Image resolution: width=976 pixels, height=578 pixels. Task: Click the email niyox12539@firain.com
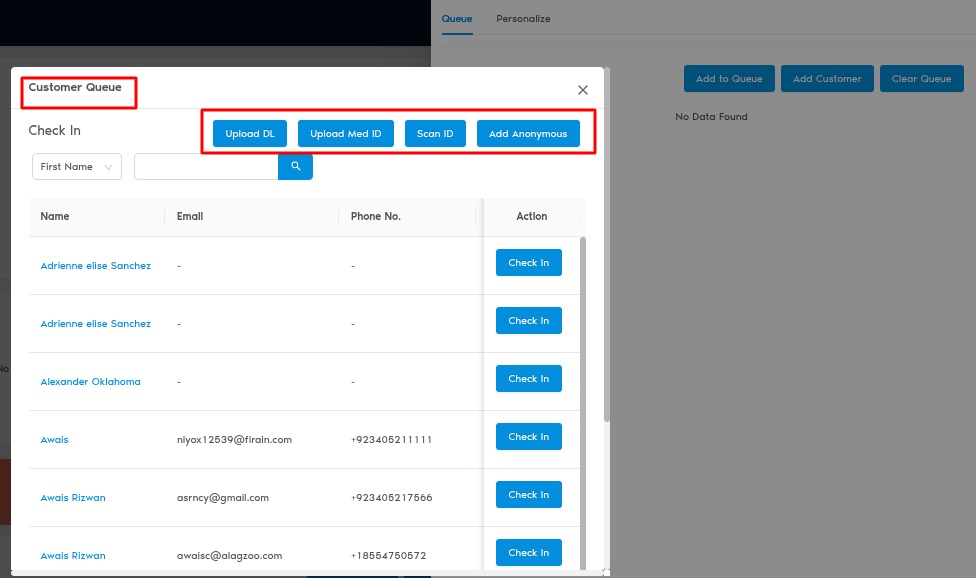234,440
